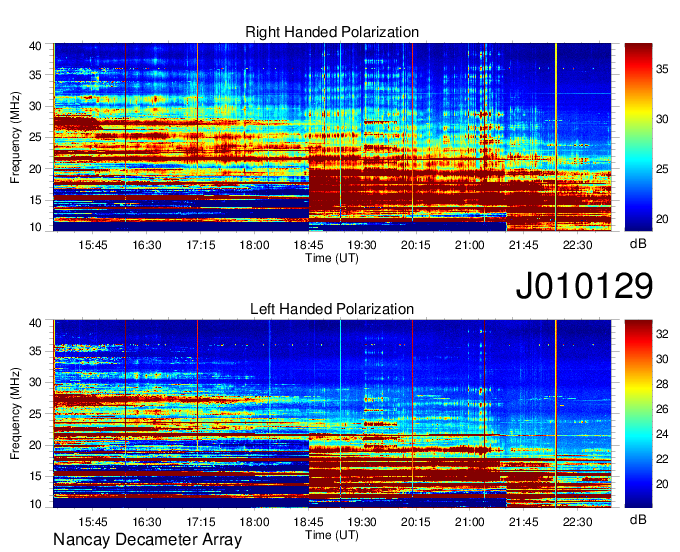This screenshot has width=680, height=552.
Task: Click 19:30 time tick on Right Handed plot
Action: tap(362, 245)
